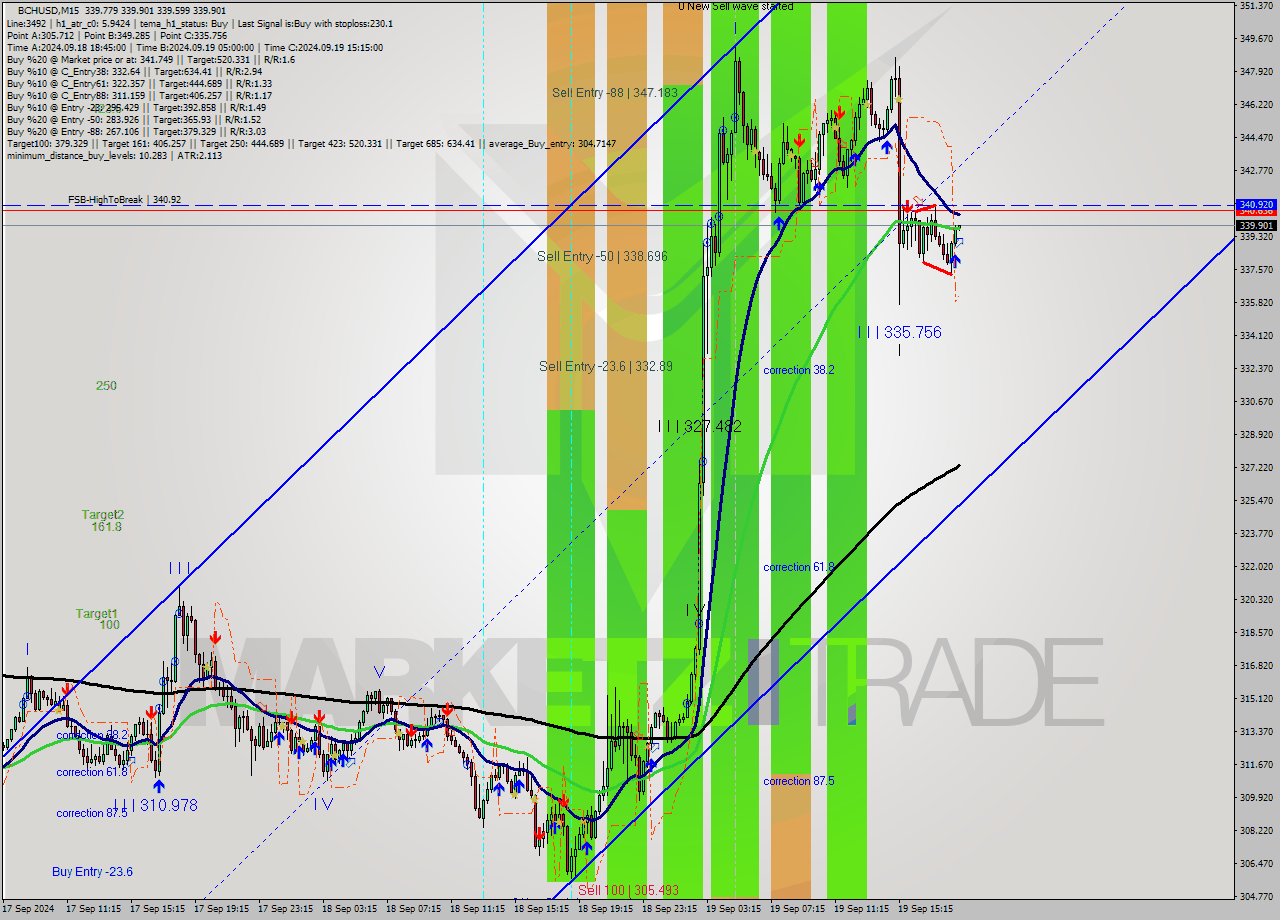Select the '250' fib level label
Viewport: 1280px width, 920px height.
[x=106, y=386]
